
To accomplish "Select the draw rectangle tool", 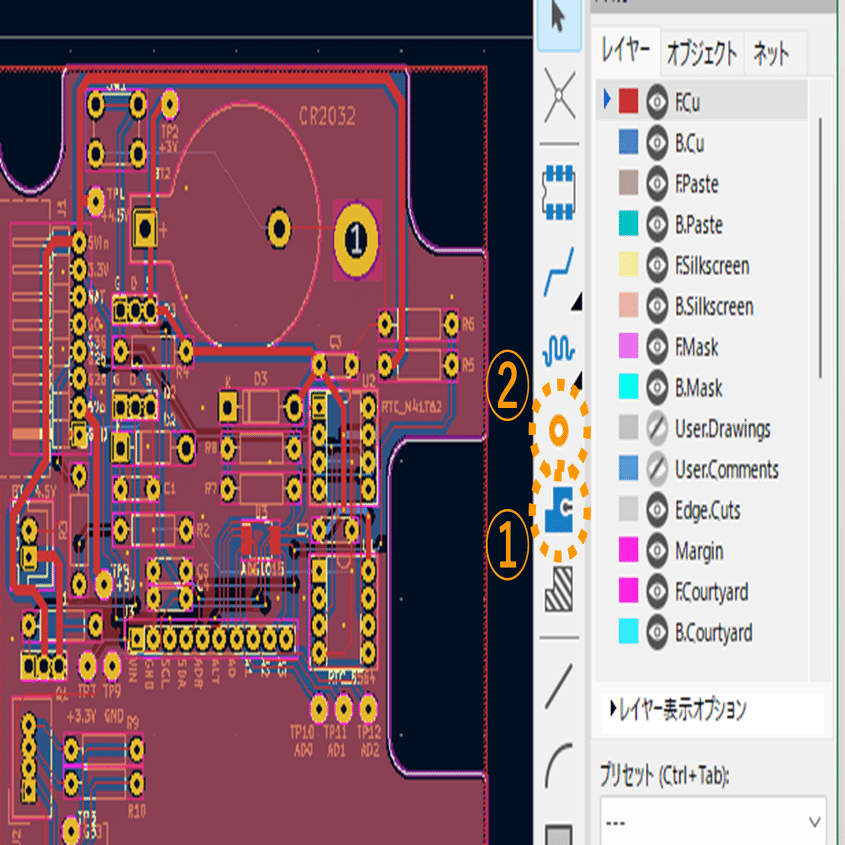I will pyautogui.click(x=559, y=834).
